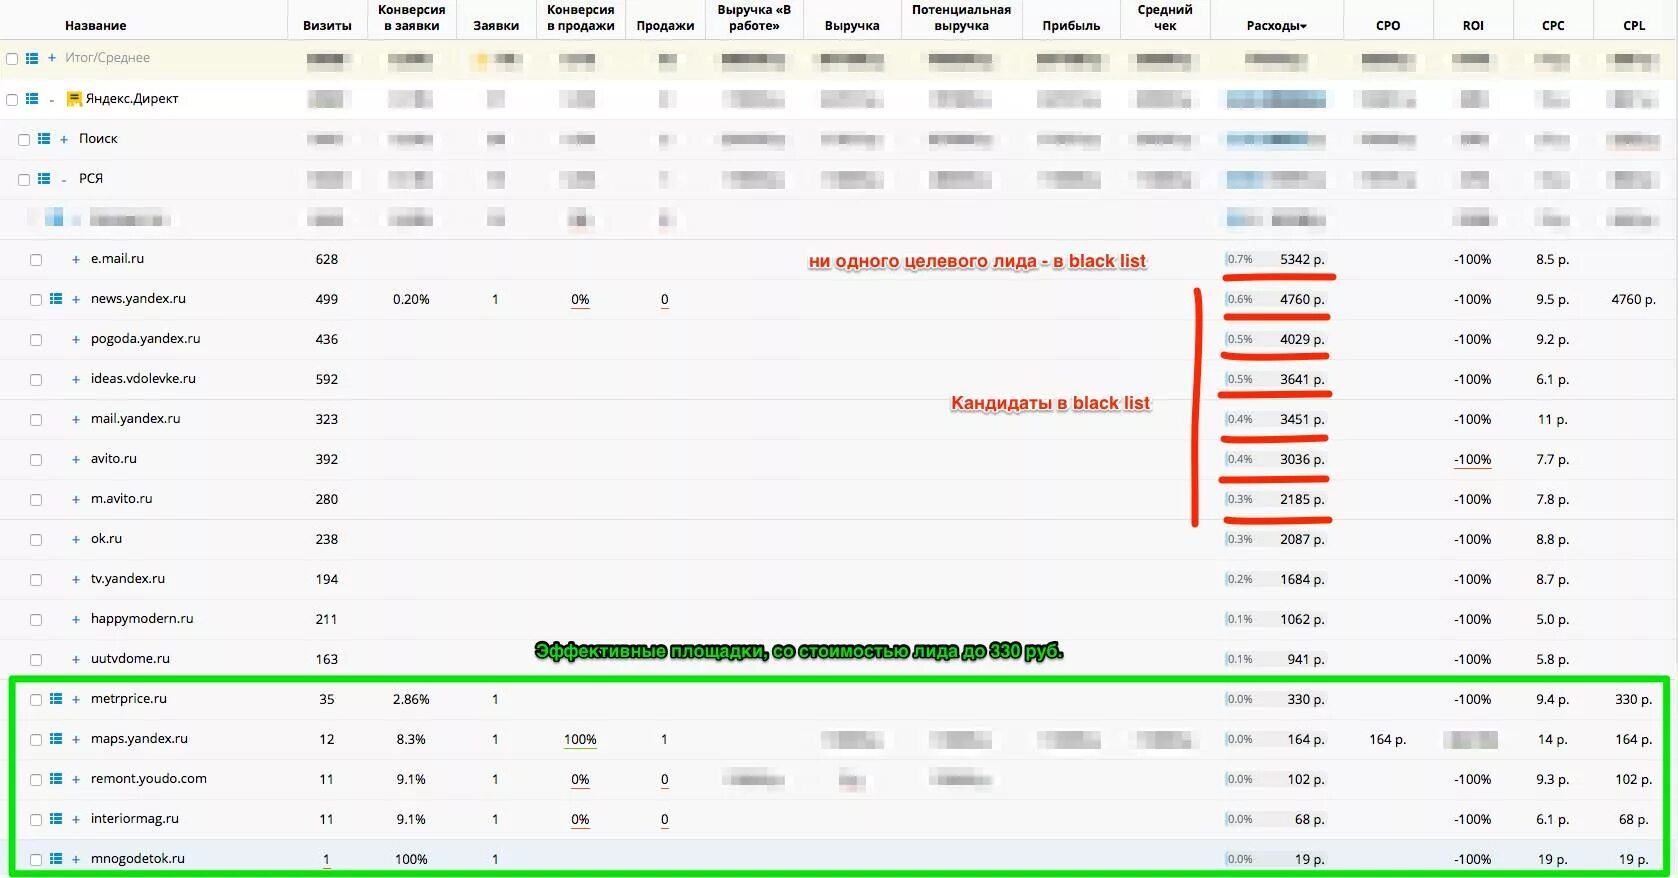Expand the m.avito.ru row
This screenshot has height=878, width=1678.
pyautogui.click(x=76, y=499)
